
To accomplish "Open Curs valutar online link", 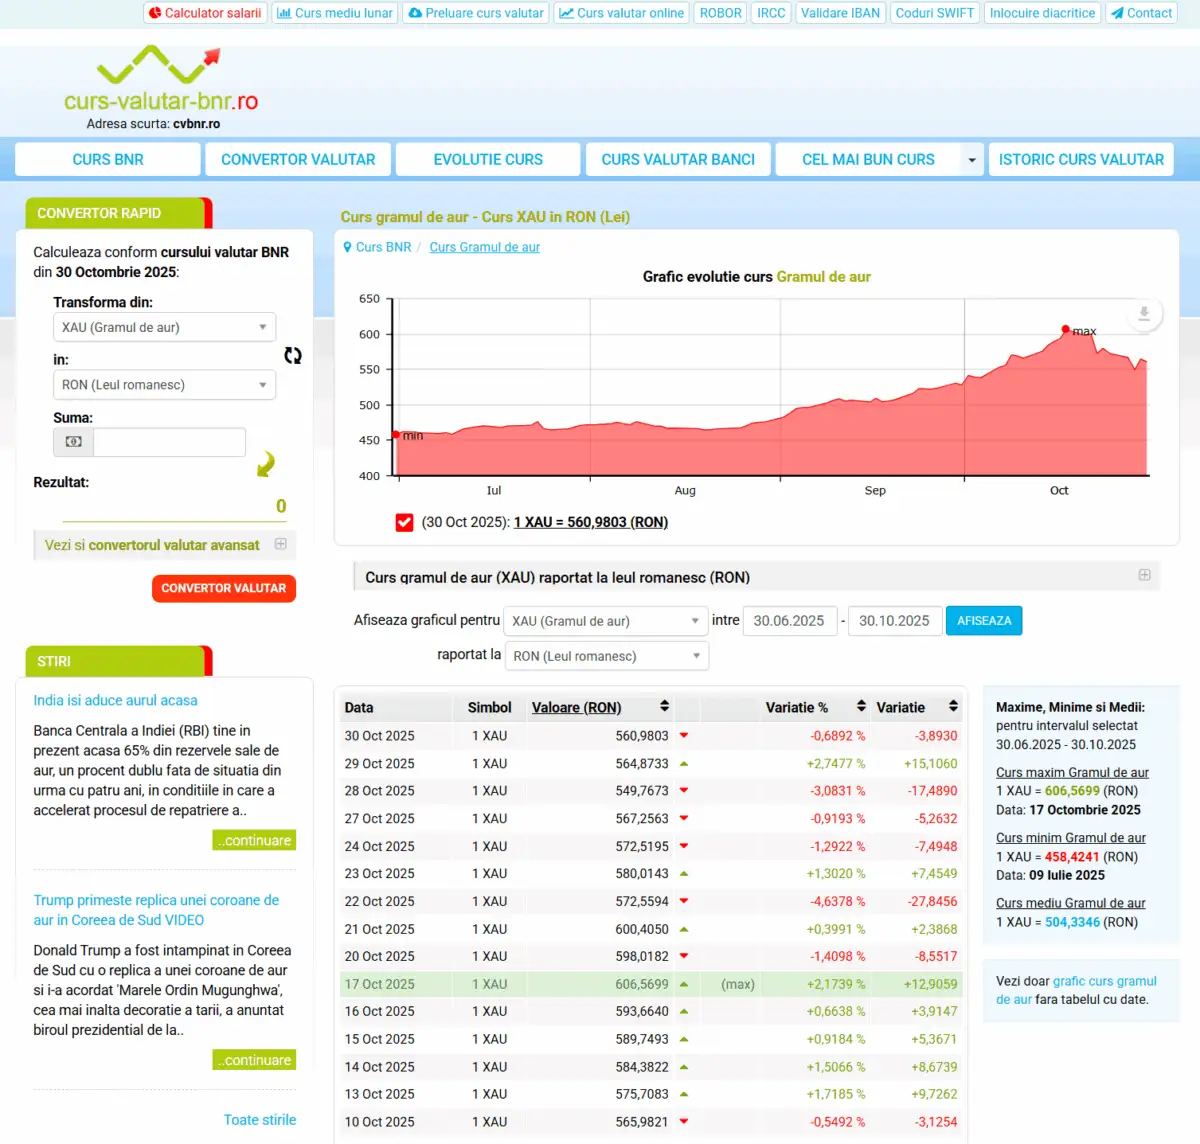I will [621, 13].
